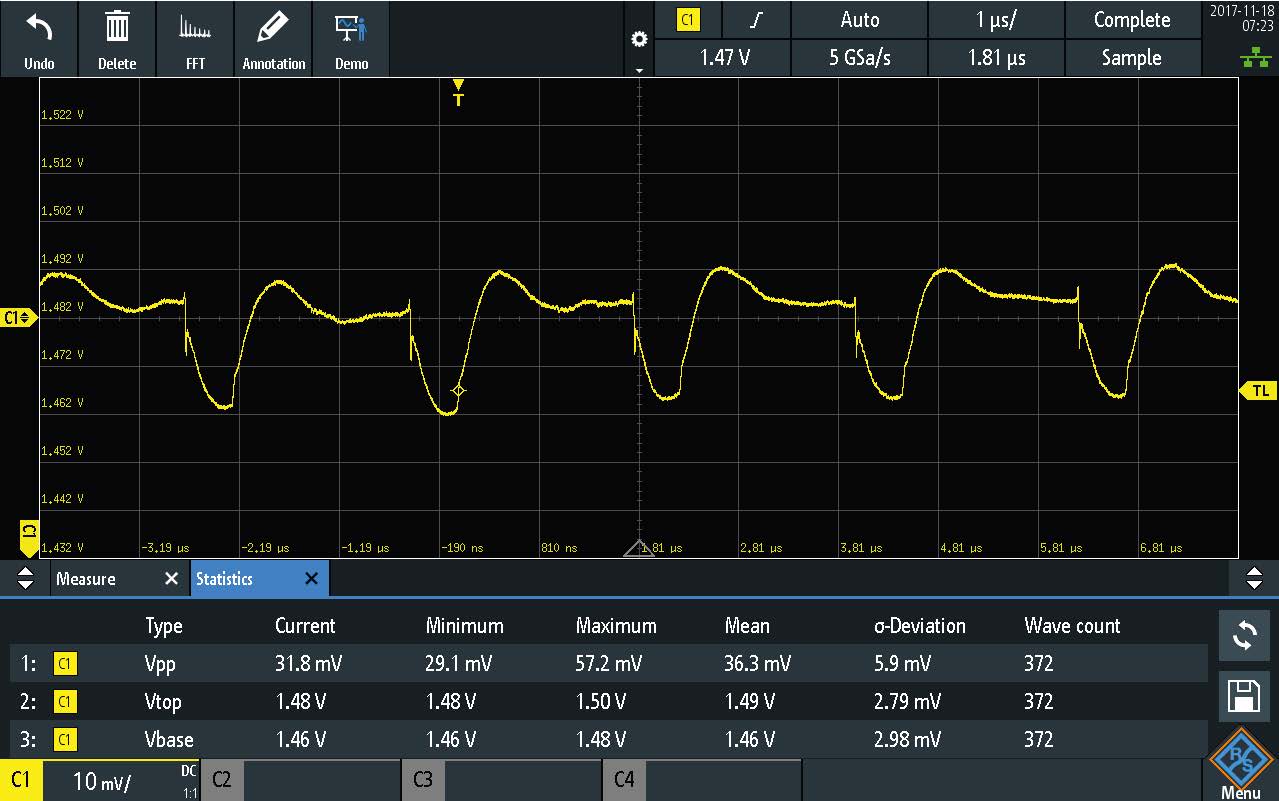This screenshot has width=1279, height=801.
Task: Expand the panel with right up-down arrows
Action: pyautogui.click(x=1254, y=579)
